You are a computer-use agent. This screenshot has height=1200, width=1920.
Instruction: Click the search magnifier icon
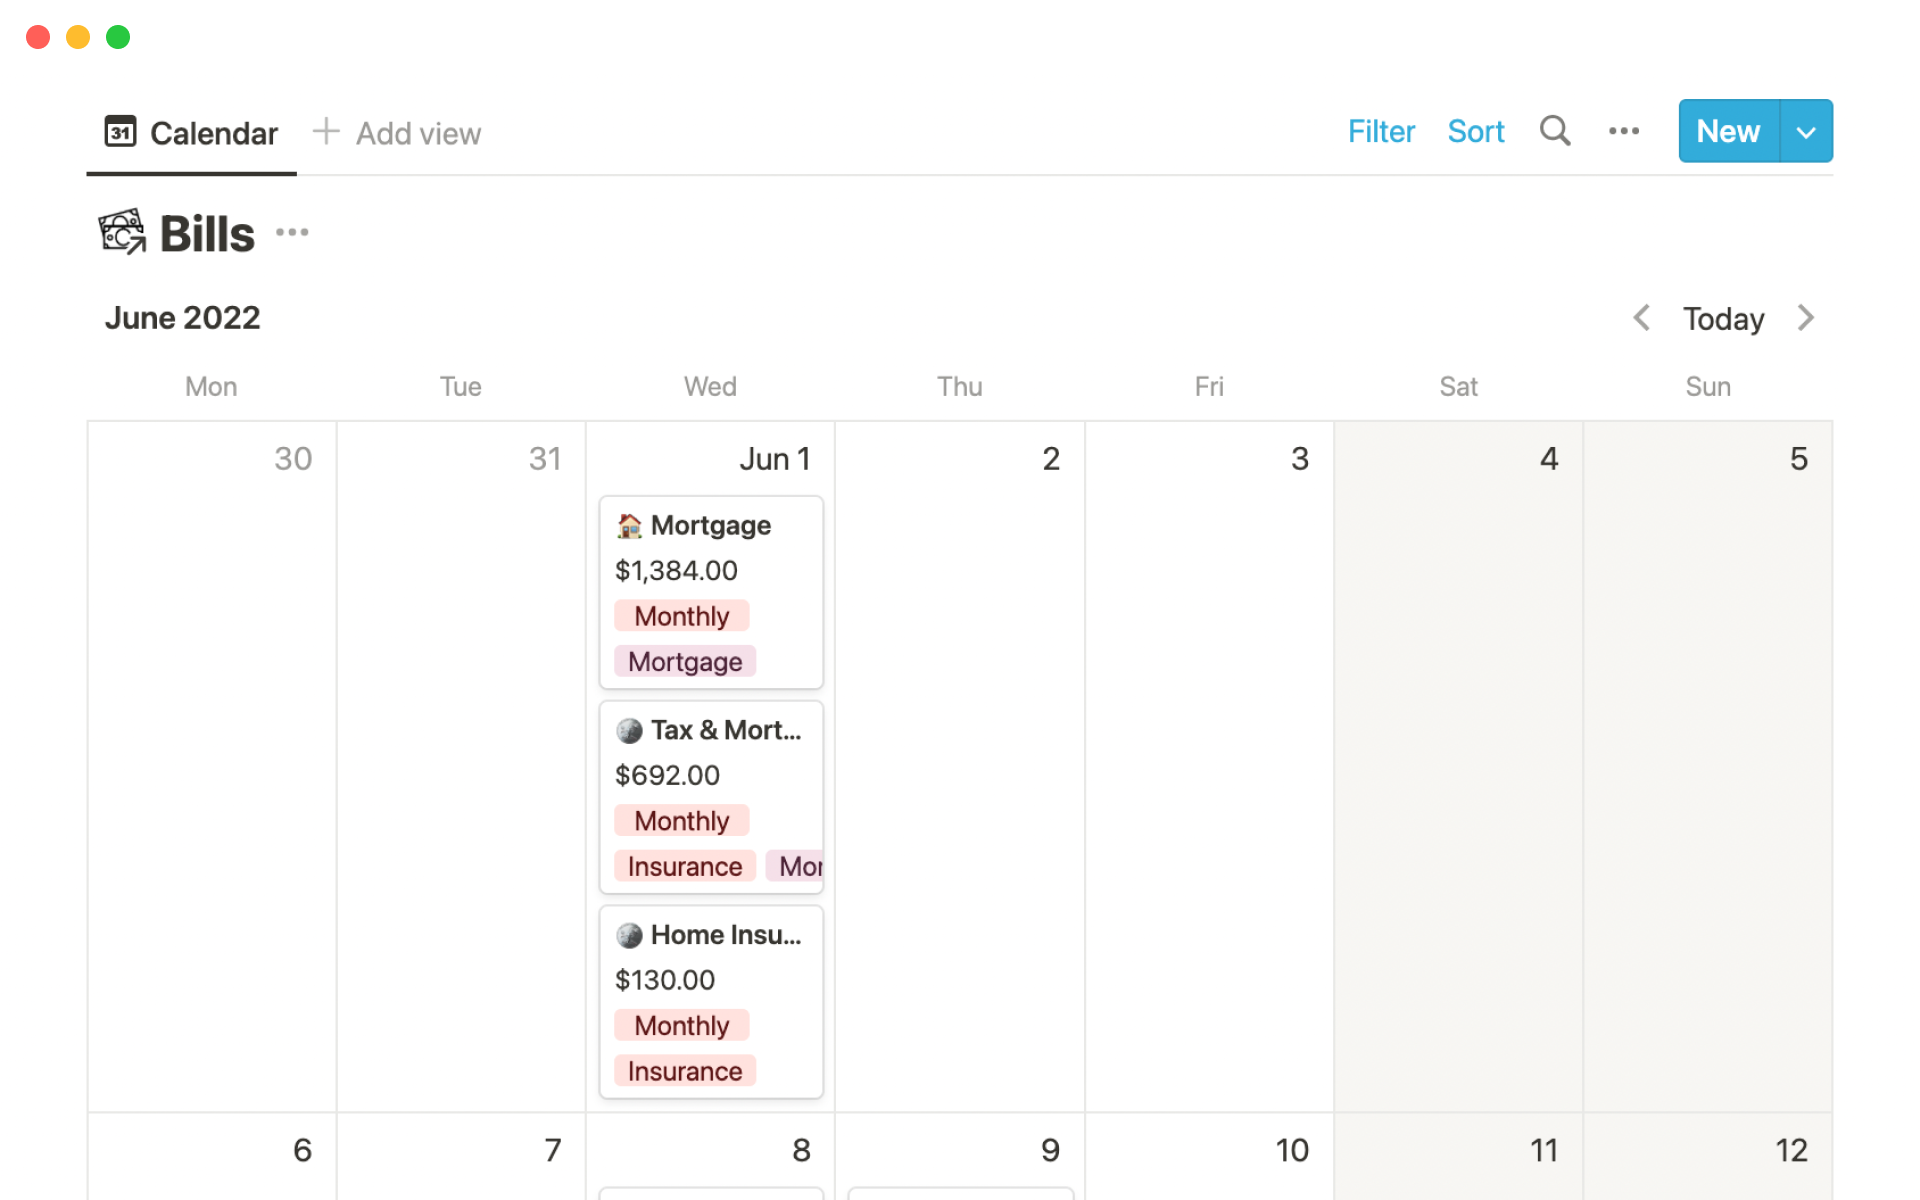pos(1554,131)
